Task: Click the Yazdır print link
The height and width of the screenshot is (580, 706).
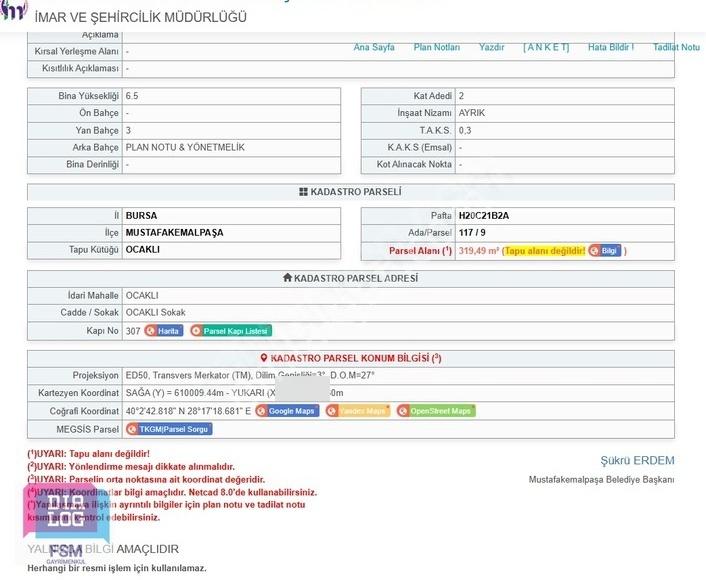Action: 491,47
